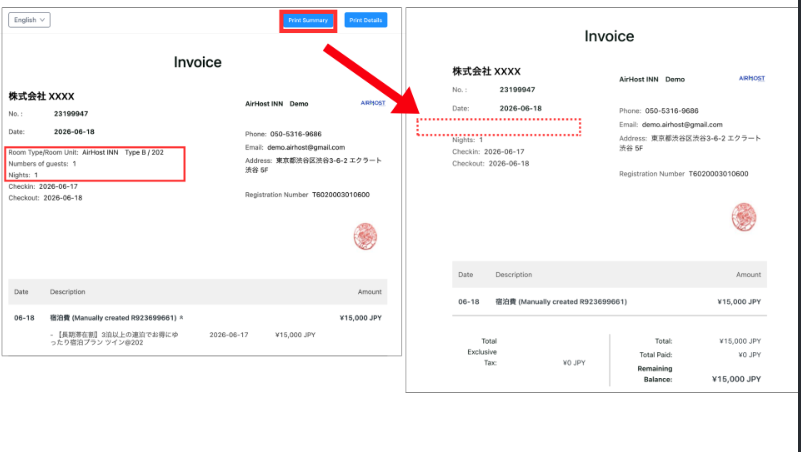Select Date value 2026-06-18 on the invoice page
Image resolution: width=801 pixels, height=452 pixels.
click(74, 132)
